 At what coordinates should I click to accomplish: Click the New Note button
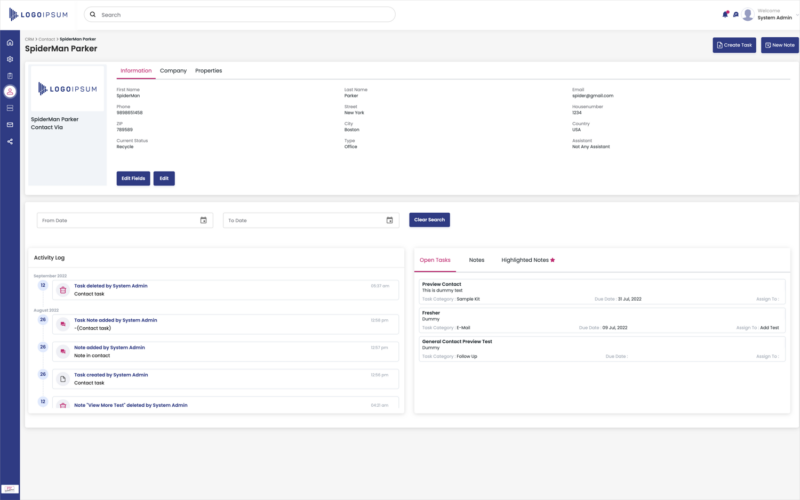(779, 45)
